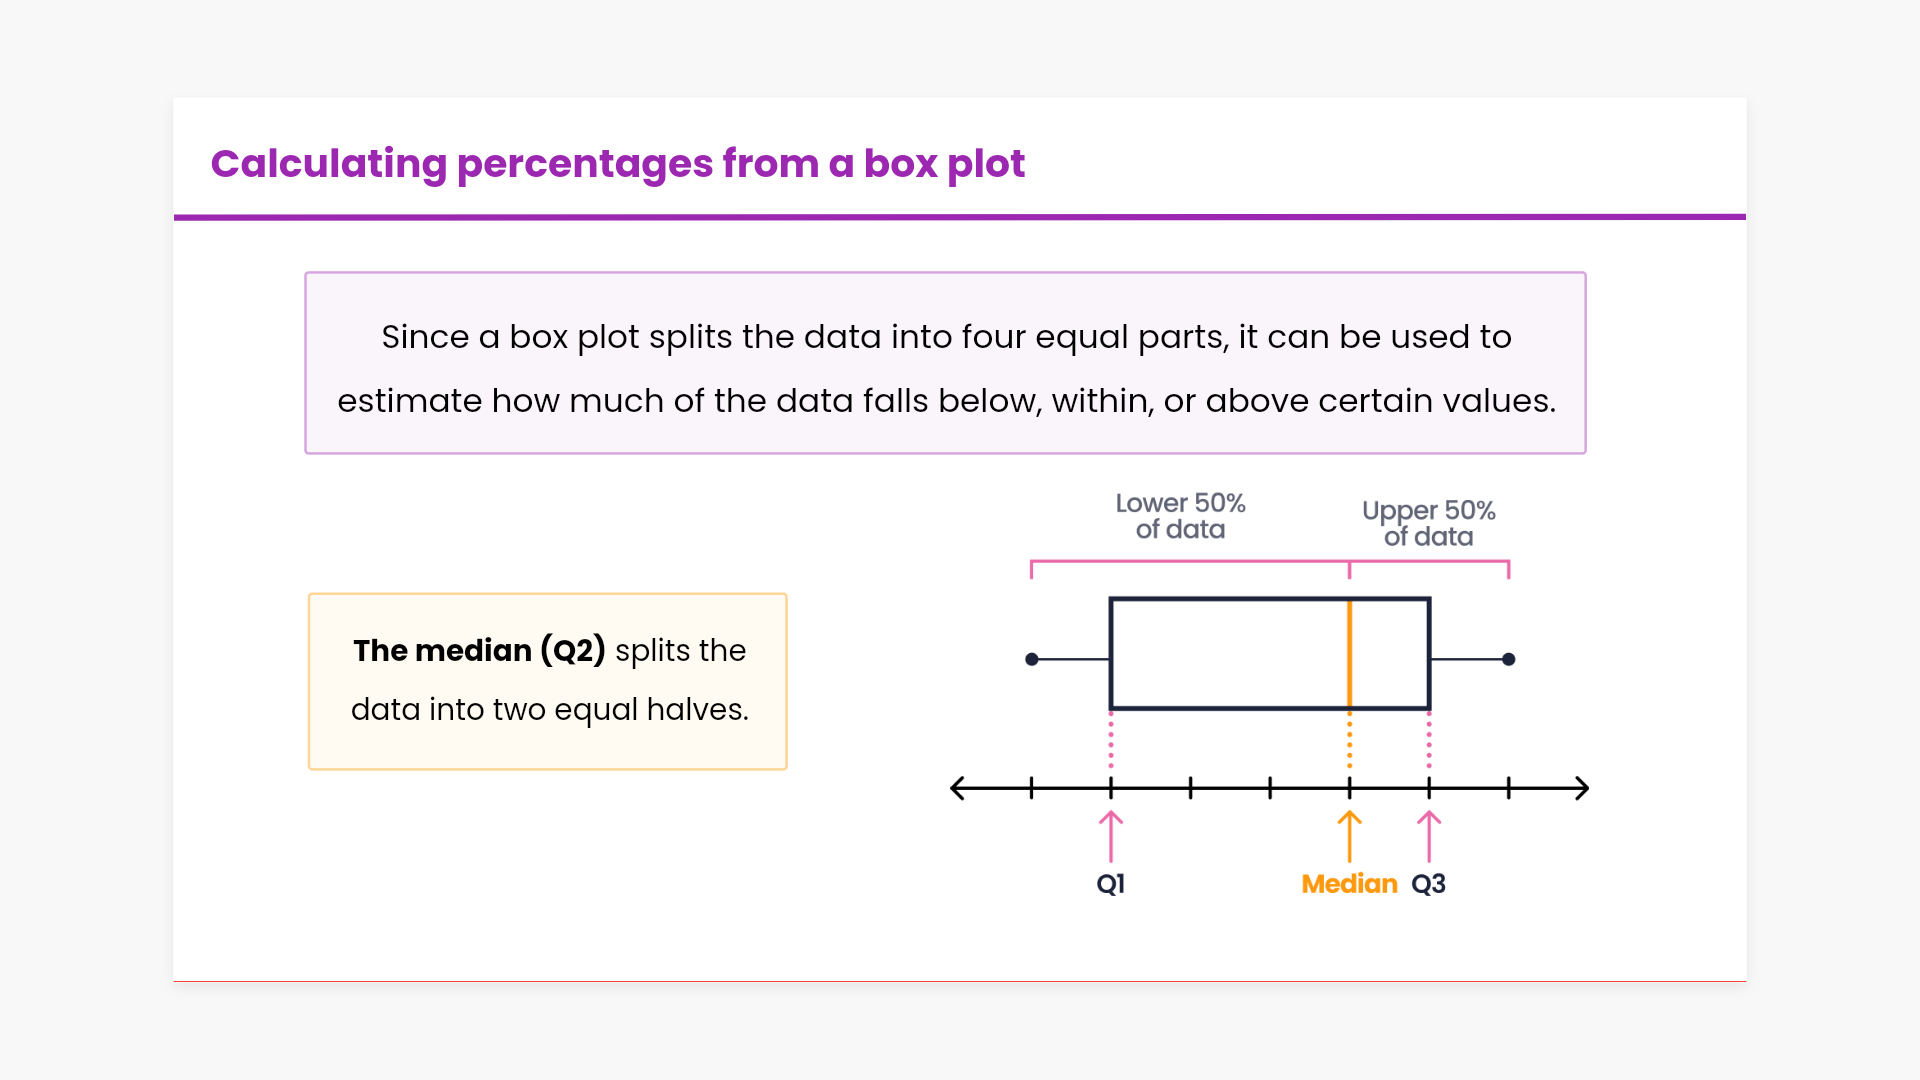1920x1080 pixels.
Task: Click the purple divider line under the title
Action: click(960, 216)
